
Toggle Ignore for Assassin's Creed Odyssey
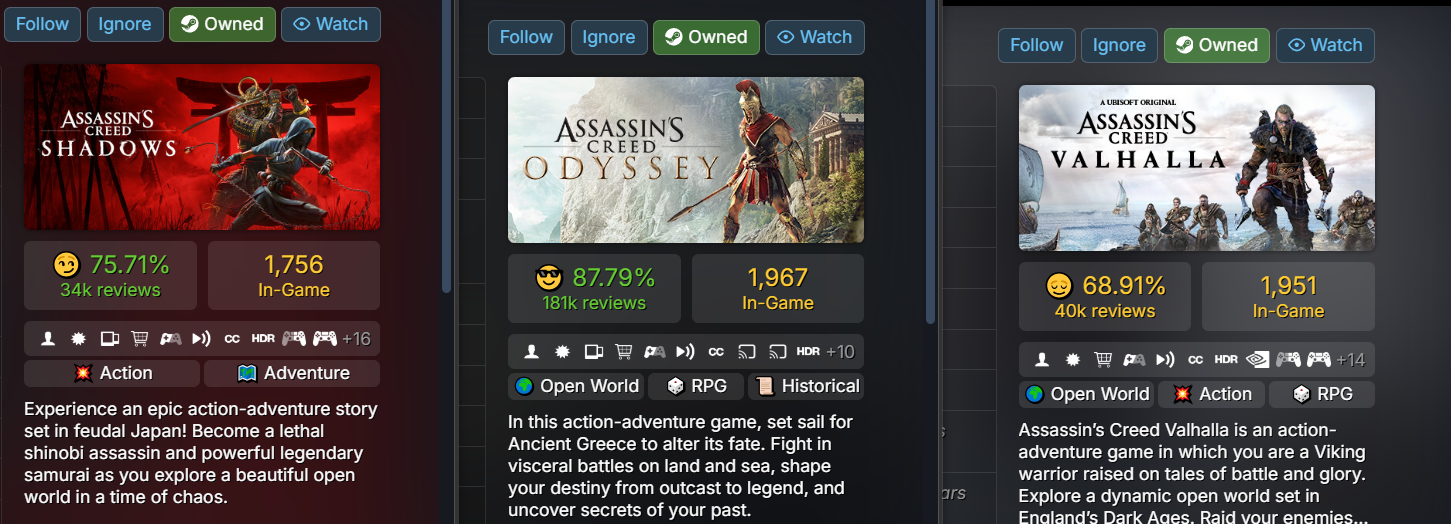tap(609, 37)
